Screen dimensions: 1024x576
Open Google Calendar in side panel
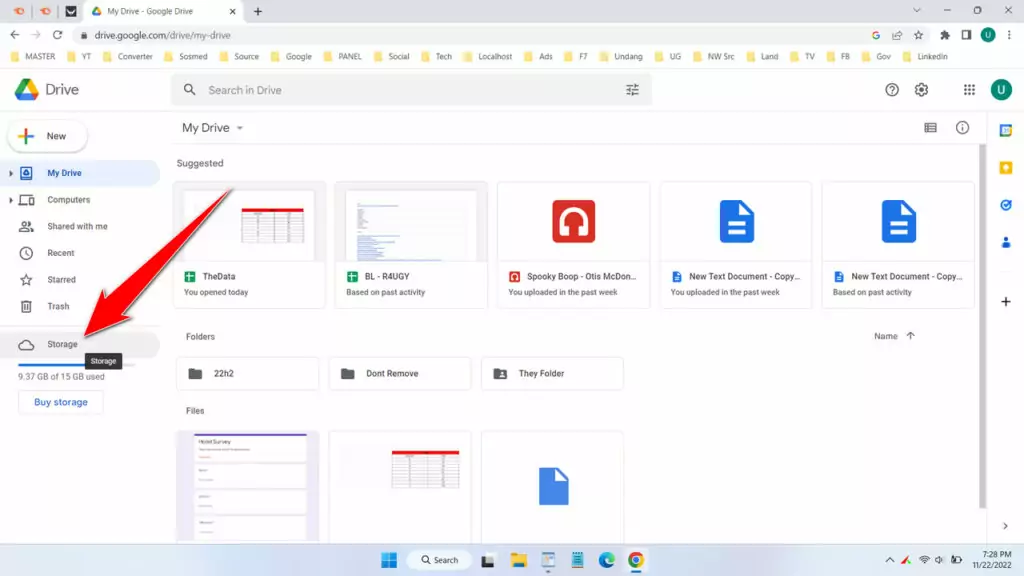point(1006,131)
